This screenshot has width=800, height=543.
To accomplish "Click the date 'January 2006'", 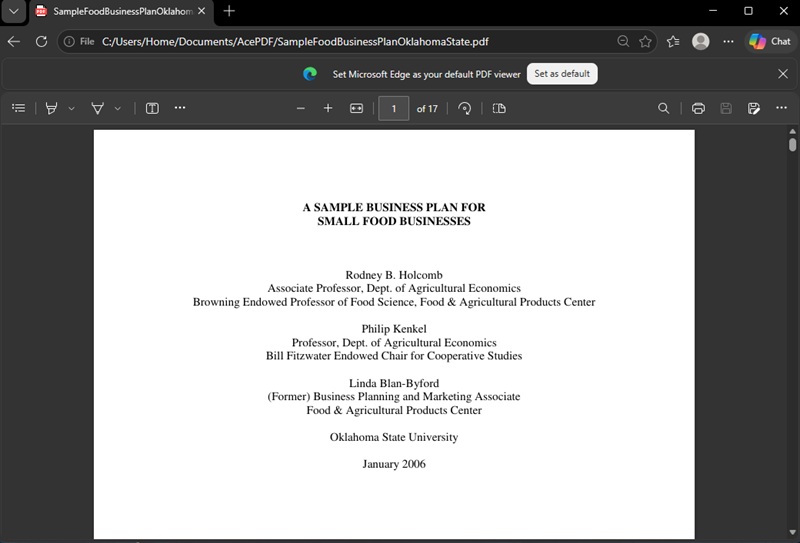I will point(394,464).
